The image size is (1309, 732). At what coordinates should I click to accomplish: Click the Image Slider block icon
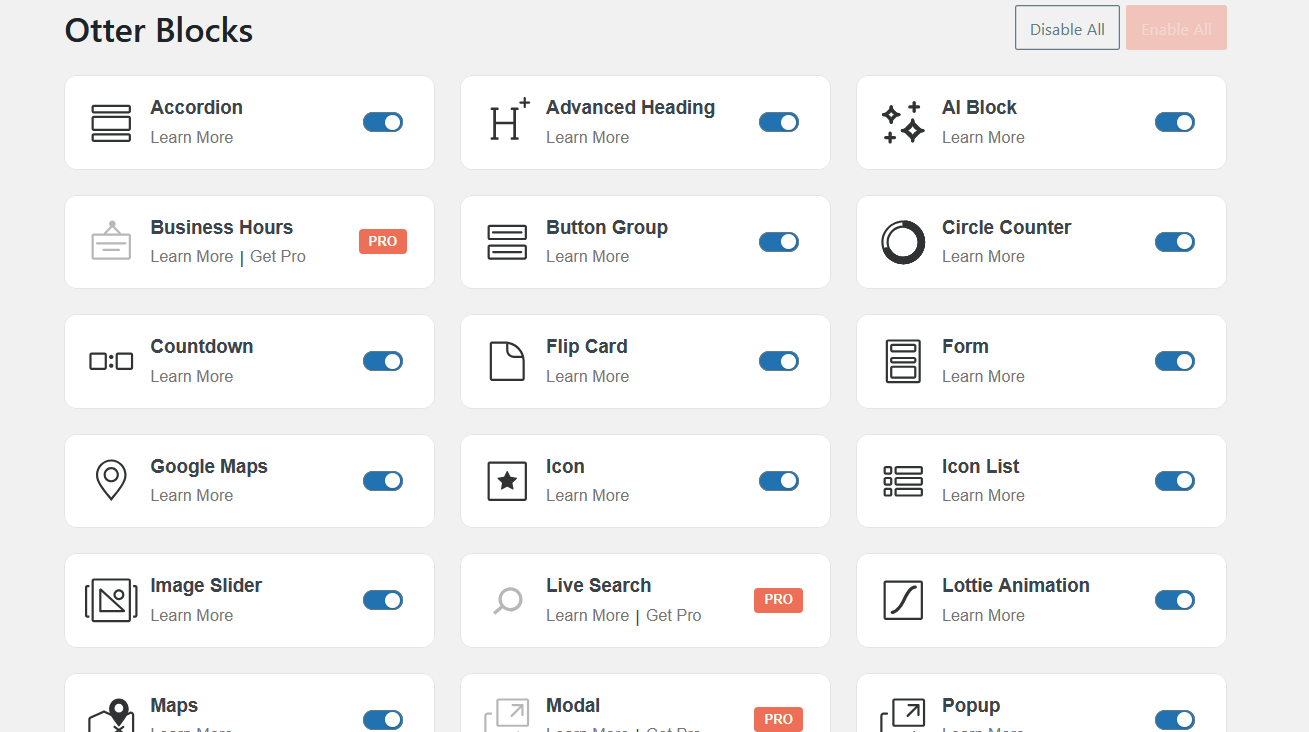(111, 600)
